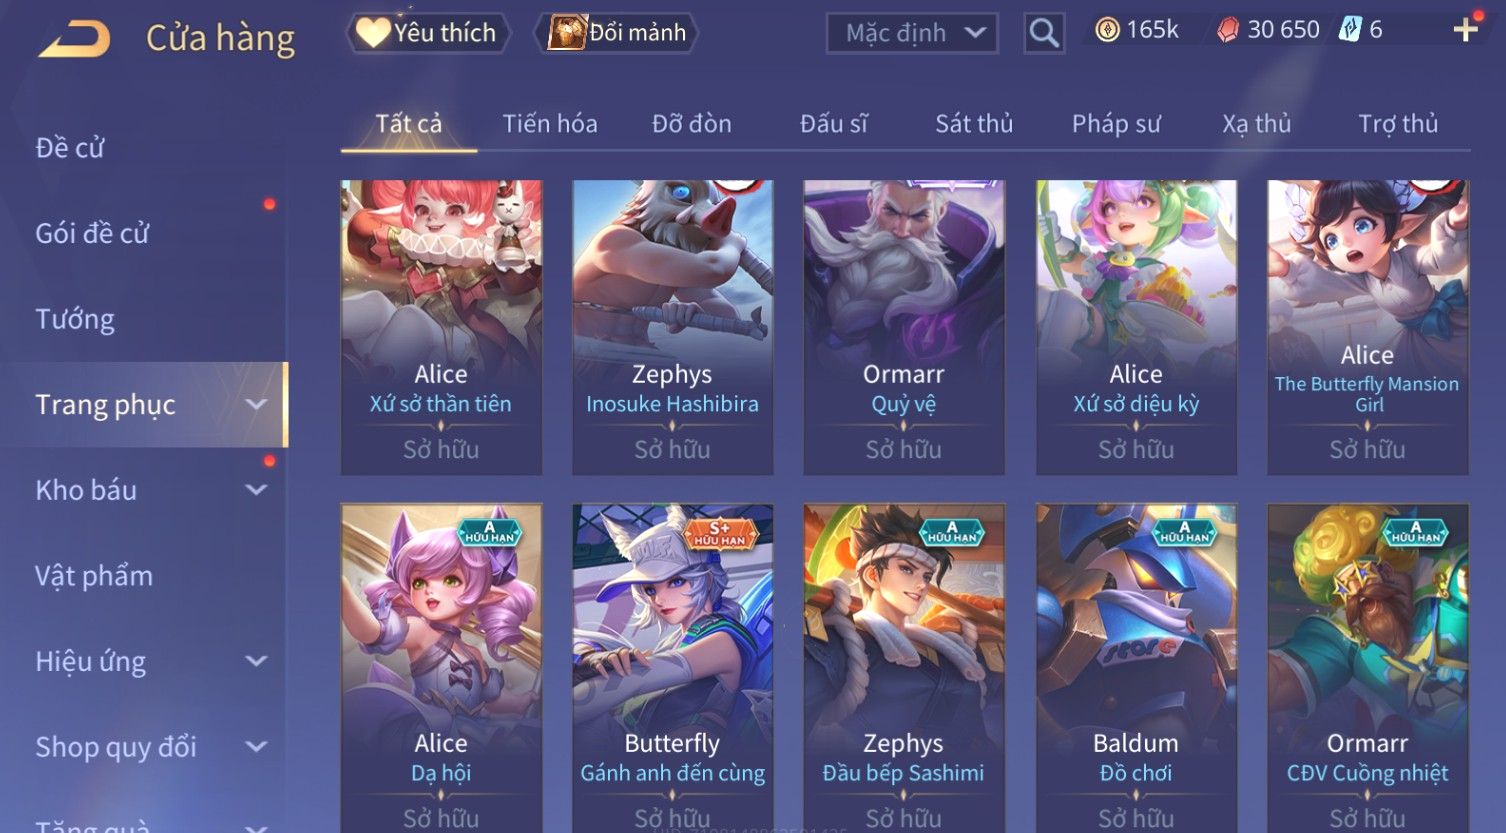
Task: Switch to the Tiến hóa tab
Action: 550,124
